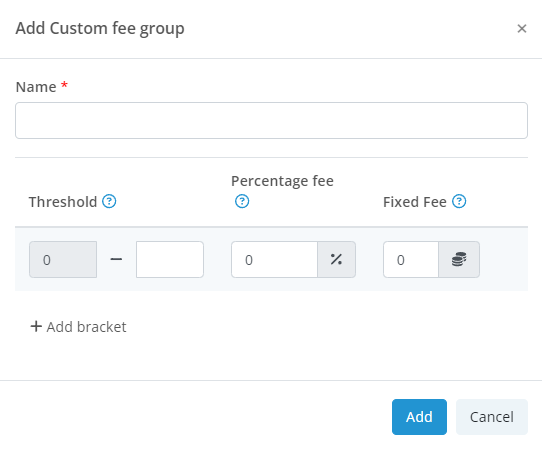542x449 pixels.
Task: Click the Fixed Fee column header text
Action: pos(415,202)
